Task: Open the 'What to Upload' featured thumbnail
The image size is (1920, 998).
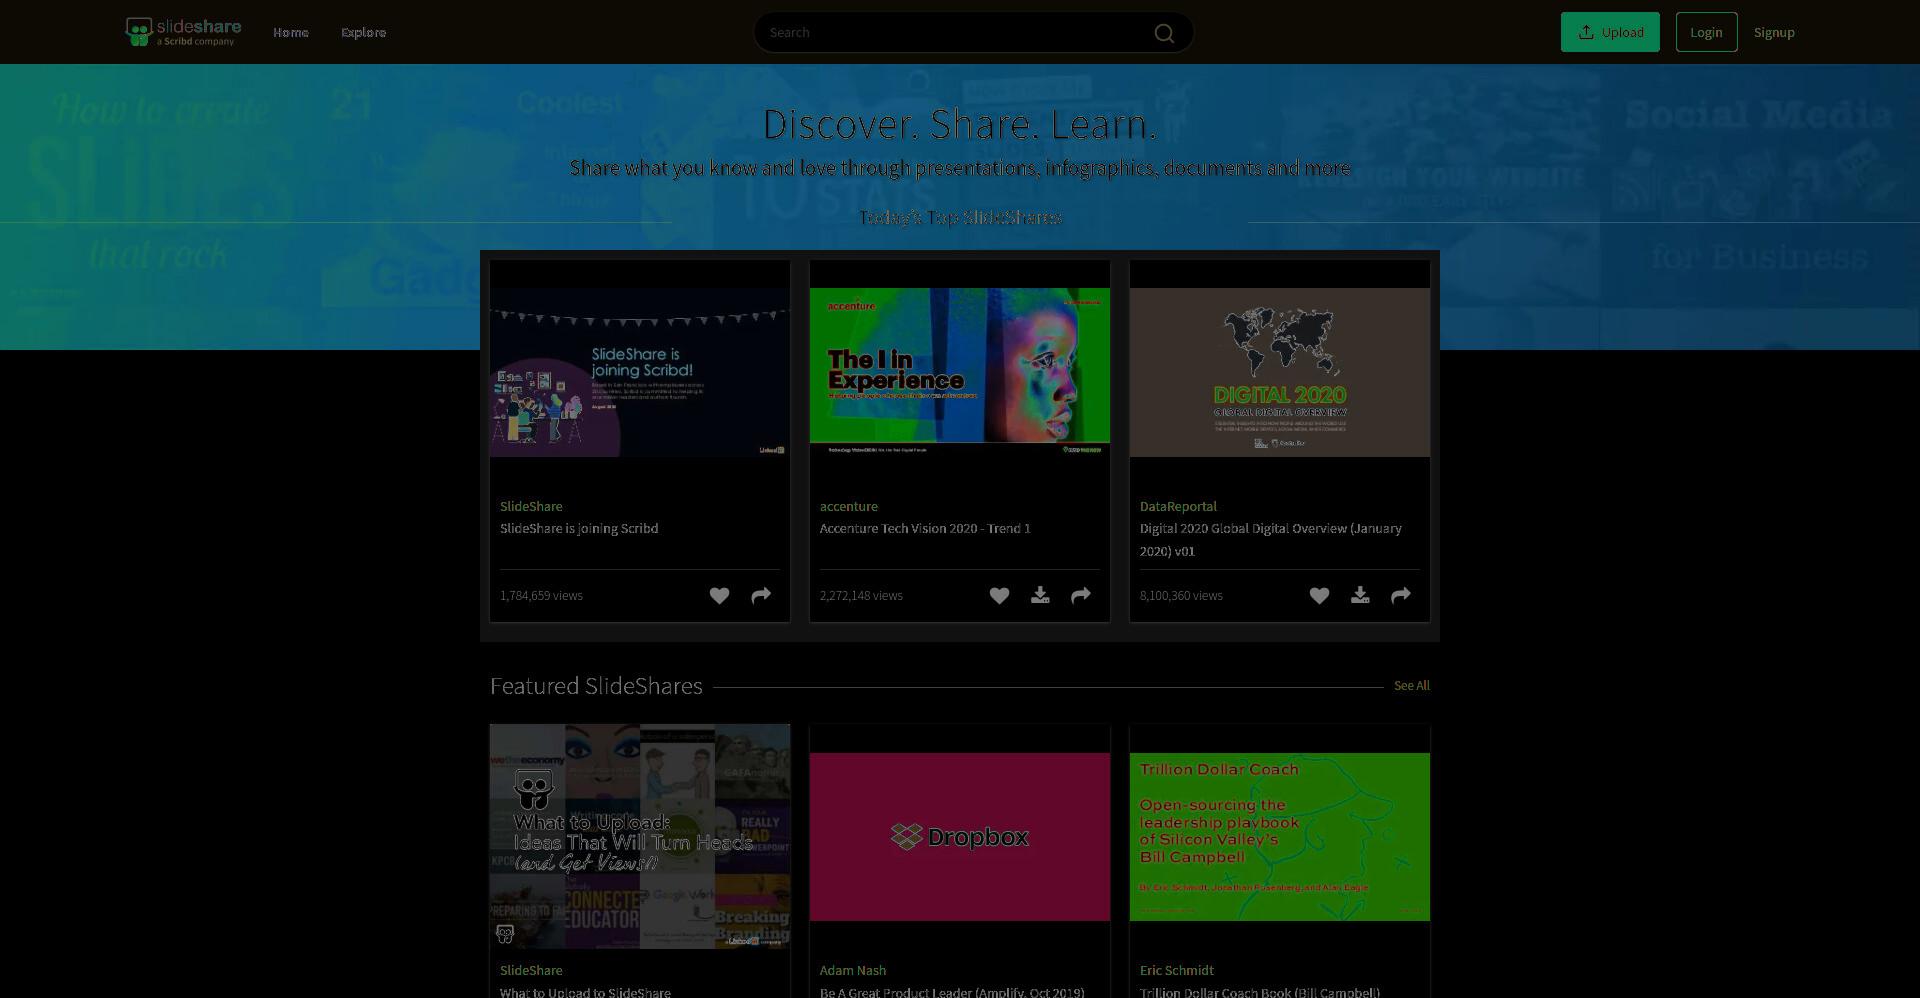Action: [x=640, y=836]
